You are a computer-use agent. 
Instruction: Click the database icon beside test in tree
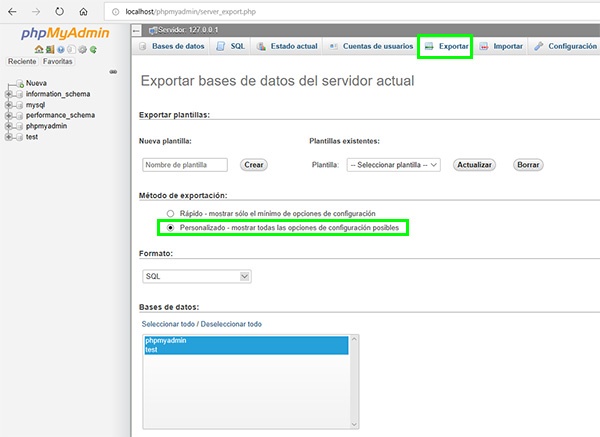(x=20, y=137)
